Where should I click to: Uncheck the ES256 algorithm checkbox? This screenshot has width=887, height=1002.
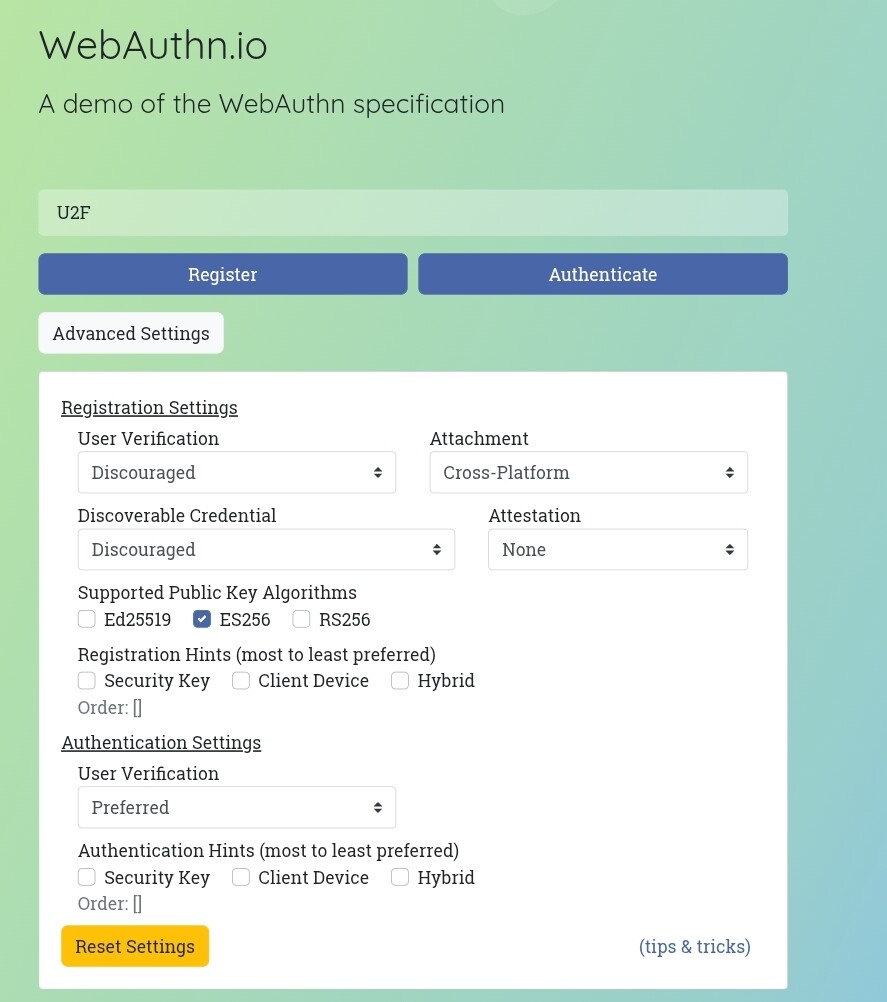coord(202,619)
